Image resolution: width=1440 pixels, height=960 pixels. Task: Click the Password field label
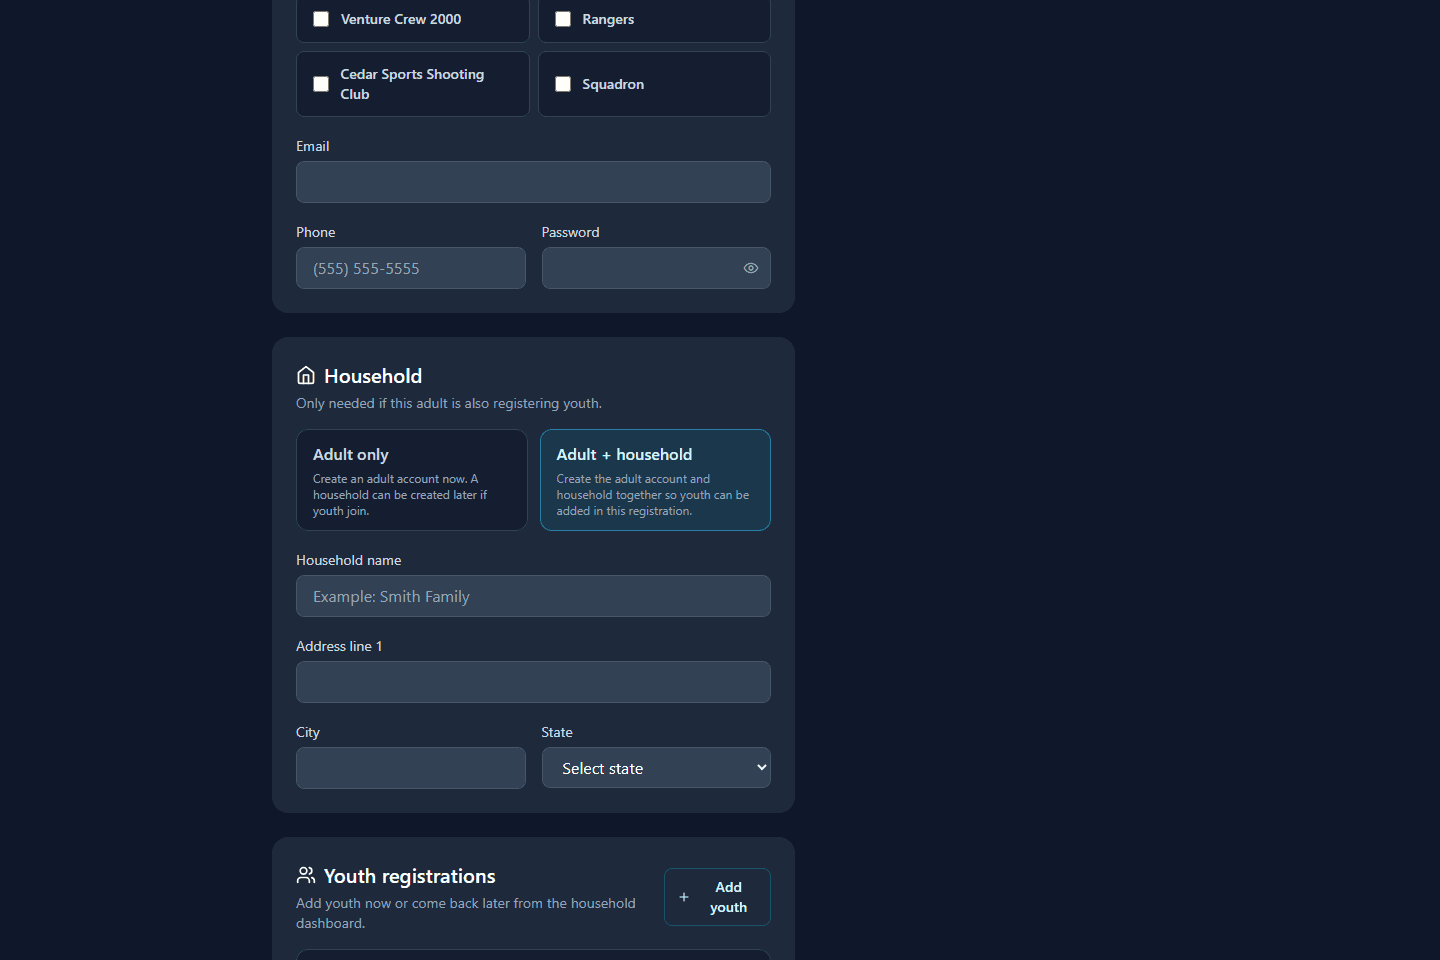pyautogui.click(x=571, y=232)
